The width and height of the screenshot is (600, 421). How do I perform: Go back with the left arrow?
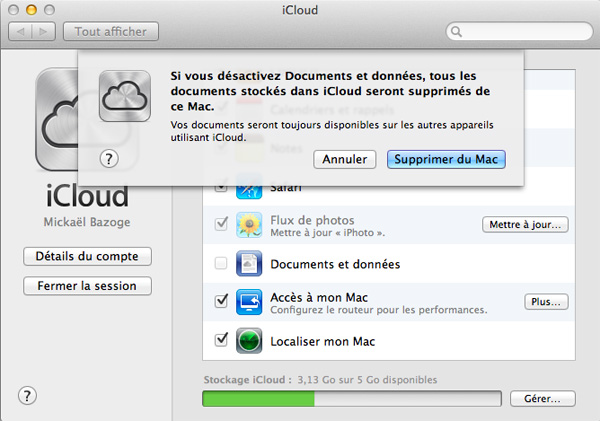pyautogui.click(x=20, y=31)
